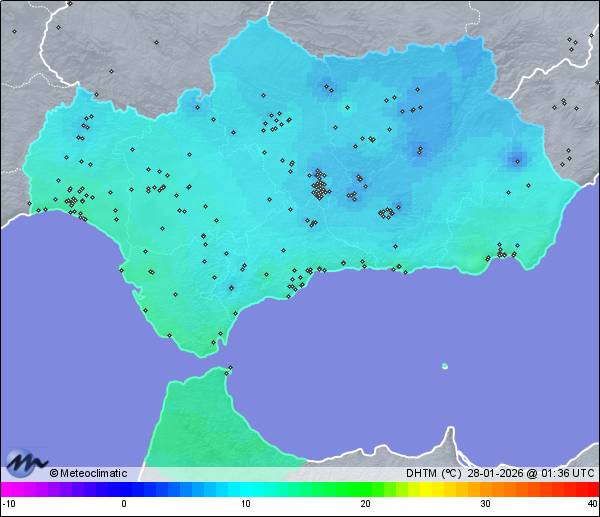The height and width of the screenshot is (517, 600).
Task: Click the 28-01-2026 @ 01:36 UTC timestamp
Action: 531,474
